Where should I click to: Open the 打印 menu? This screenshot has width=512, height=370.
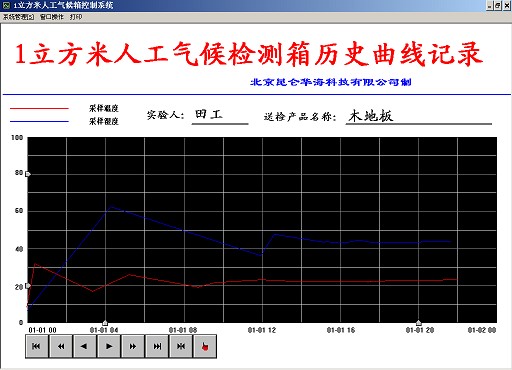pyautogui.click(x=76, y=17)
